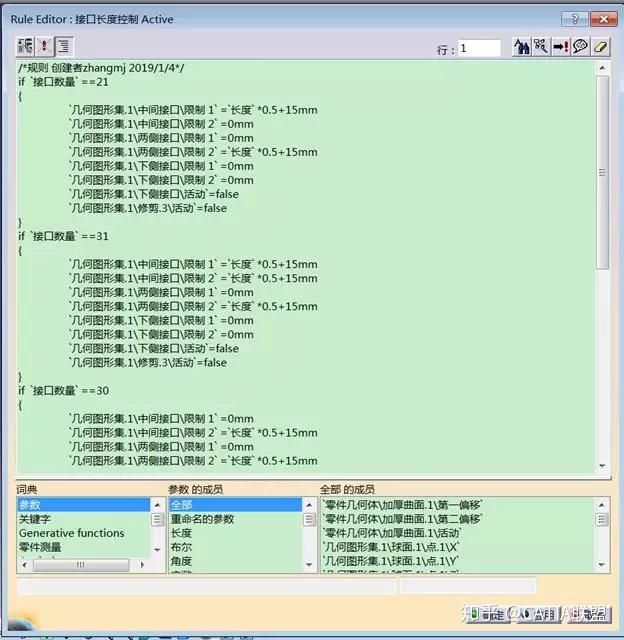Select parameter 加厚曲面.1\活动
This screenshot has height=640, width=624.
click(x=392, y=533)
